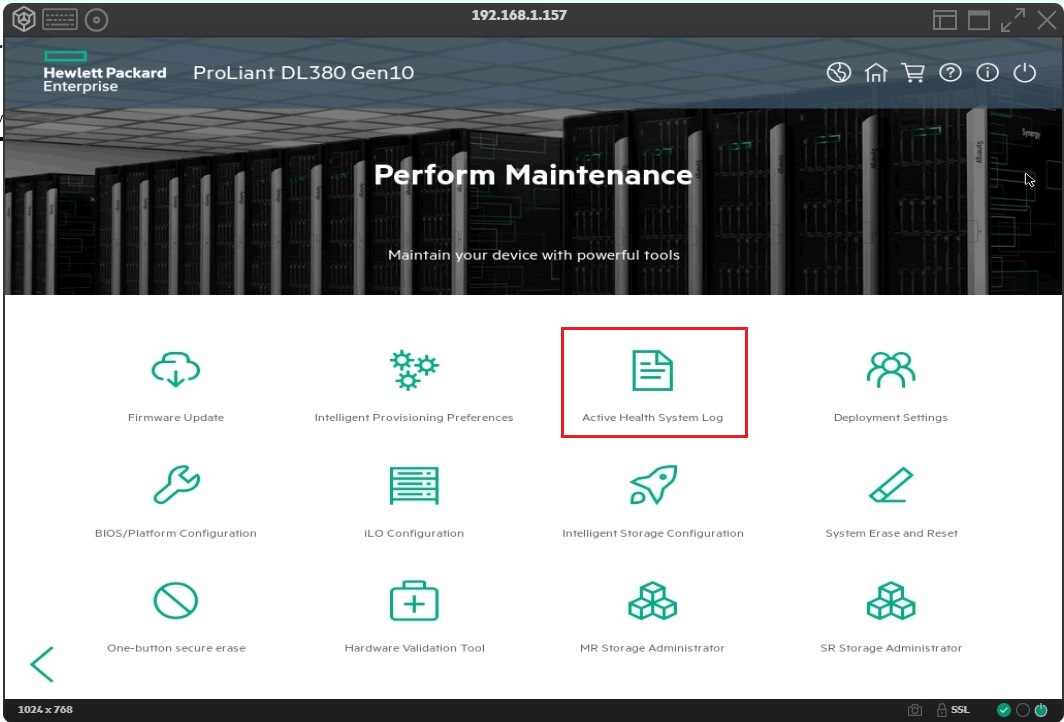Click the Hewlett Packard Enterprise logo

click(104, 71)
